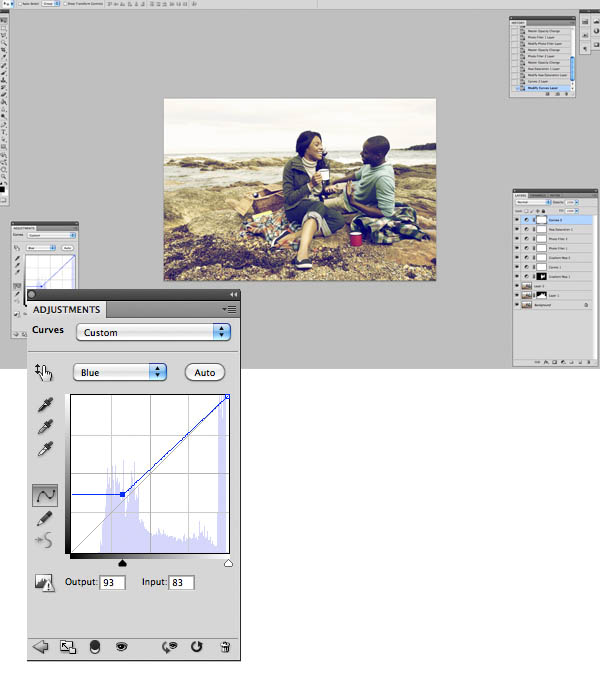
Task: Return to adjustment list with back arrow
Action: (x=41, y=647)
